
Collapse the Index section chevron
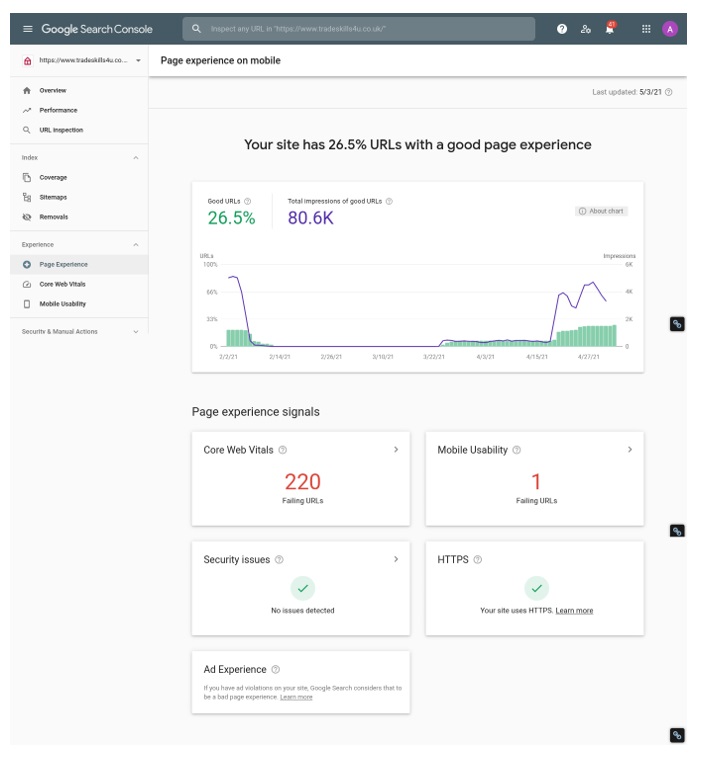[136, 158]
